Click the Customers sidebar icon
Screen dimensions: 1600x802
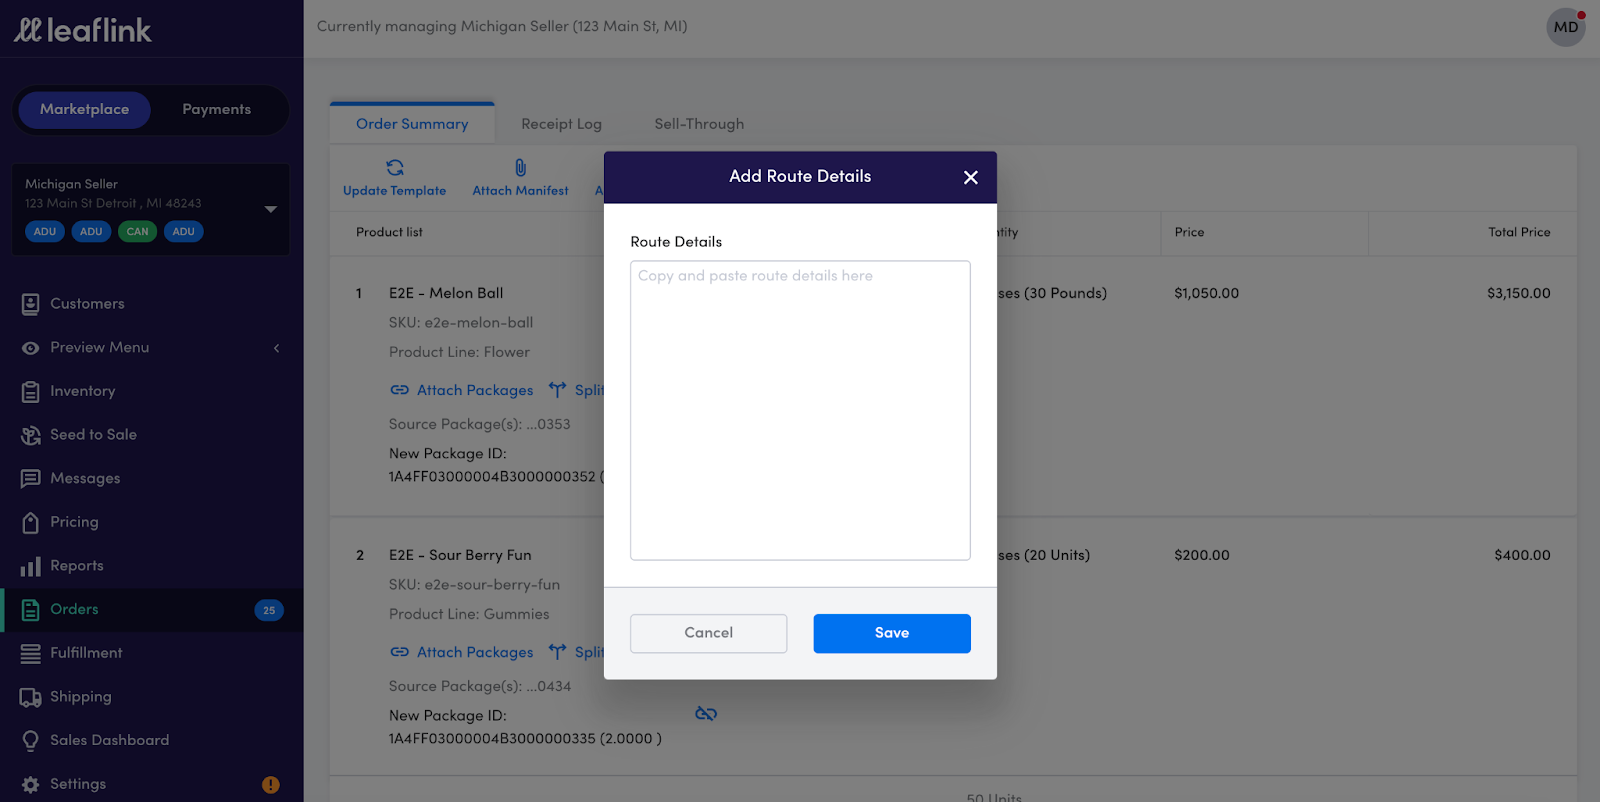[30, 304]
